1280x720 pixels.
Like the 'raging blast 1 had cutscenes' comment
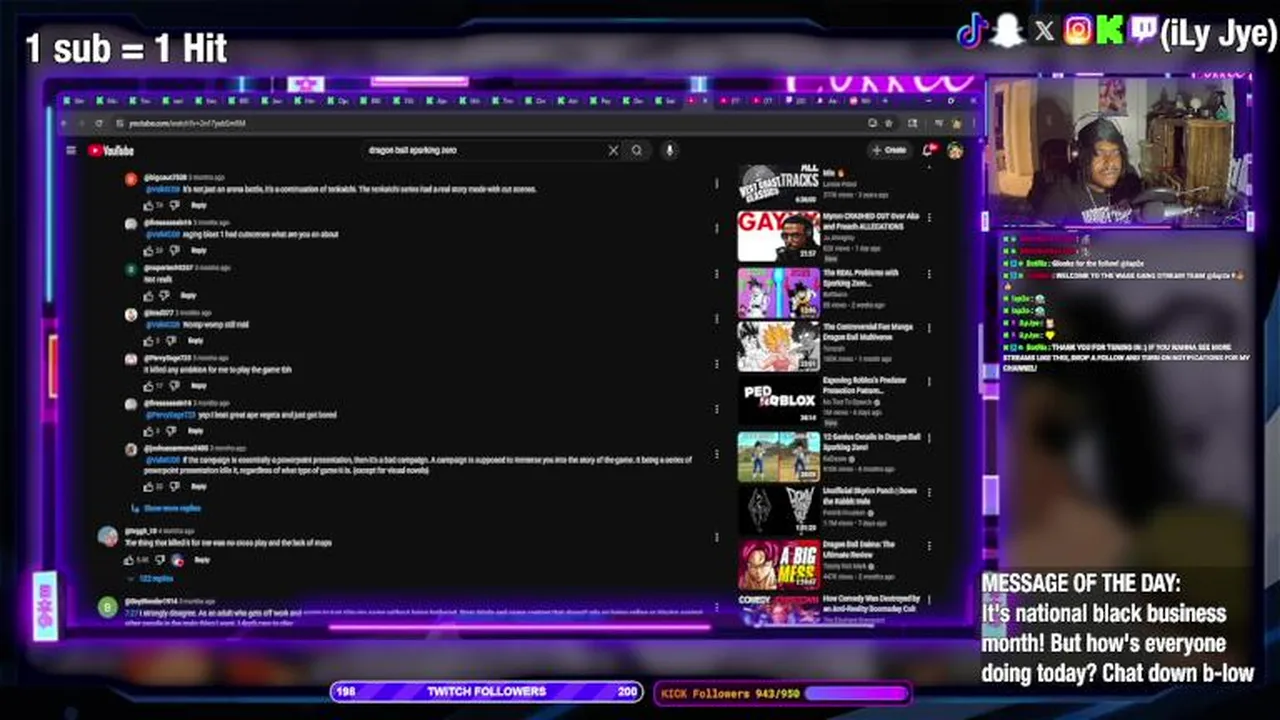[149, 250]
